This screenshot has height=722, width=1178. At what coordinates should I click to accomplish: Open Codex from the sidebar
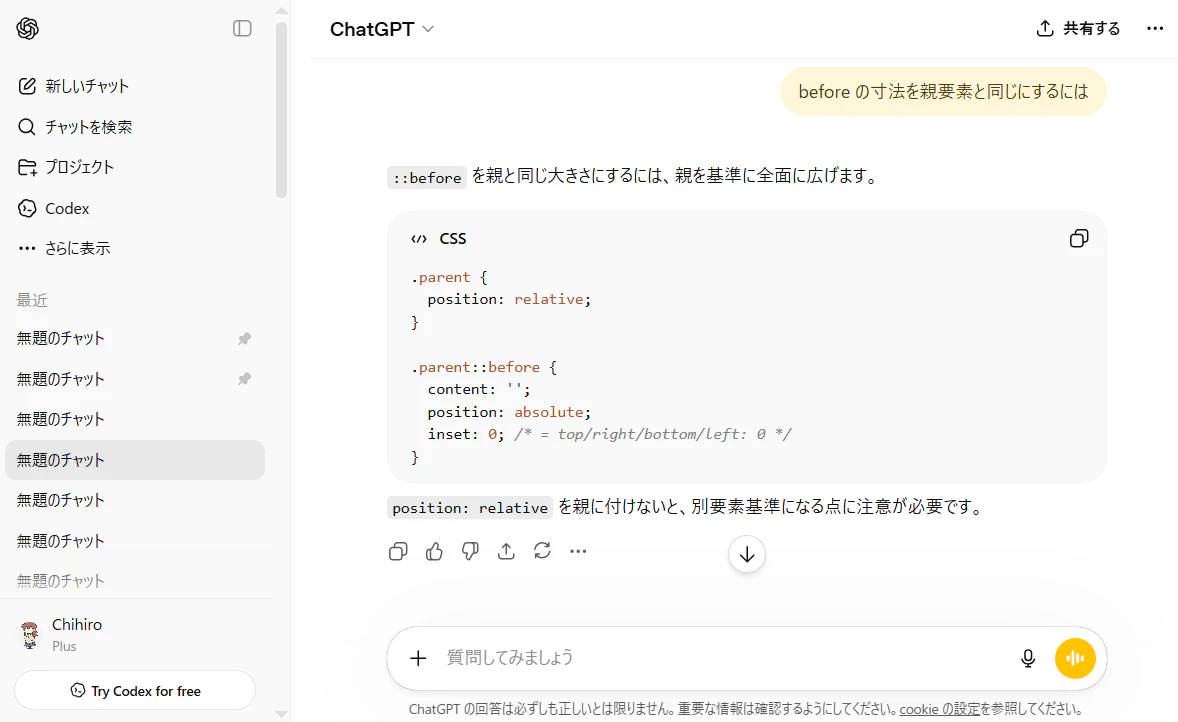pyautogui.click(x=135, y=208)
